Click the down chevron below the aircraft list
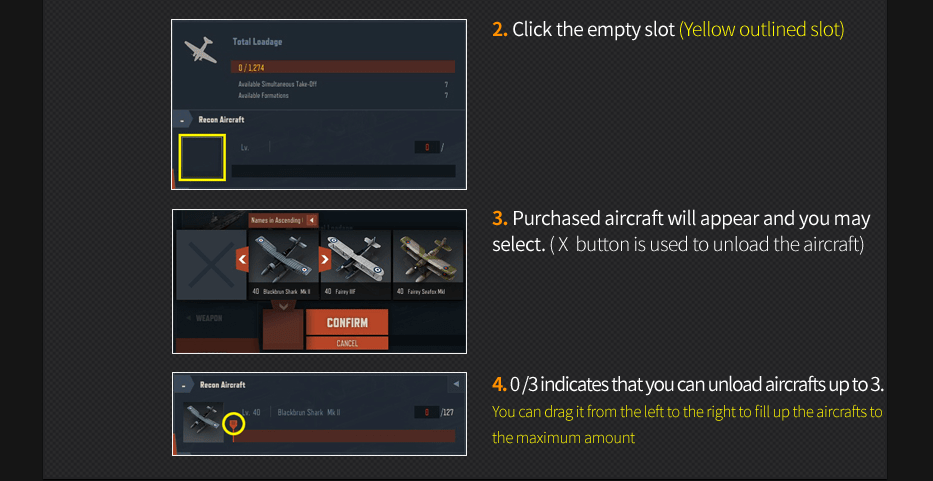The image size is (933, 481). point(283,306)
